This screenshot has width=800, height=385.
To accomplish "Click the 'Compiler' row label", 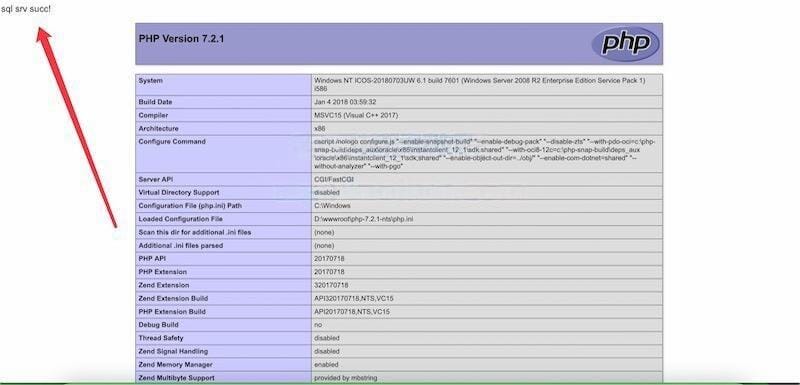I will pyautogui.click(x=153, y=115).
